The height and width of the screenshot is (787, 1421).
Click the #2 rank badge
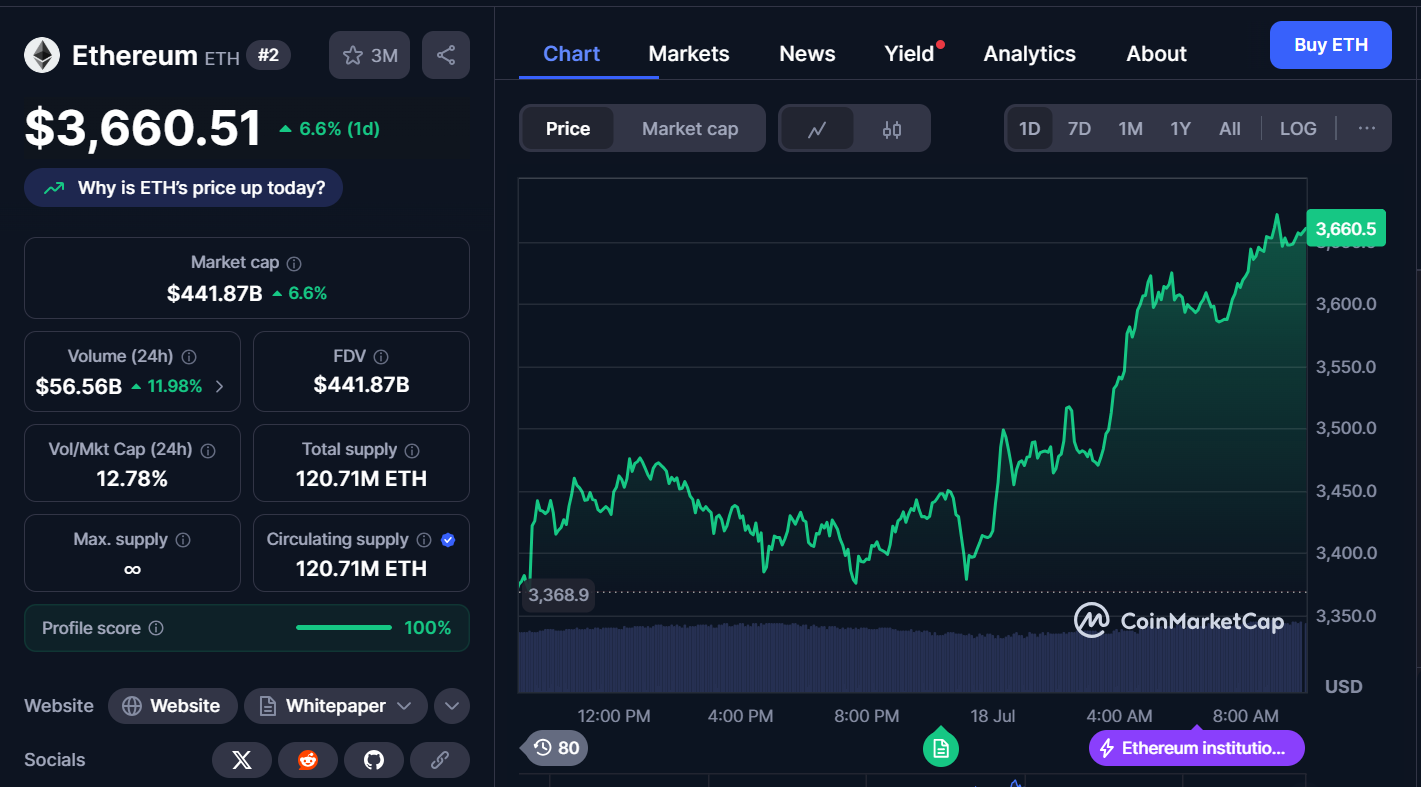[x=268, y=55]
